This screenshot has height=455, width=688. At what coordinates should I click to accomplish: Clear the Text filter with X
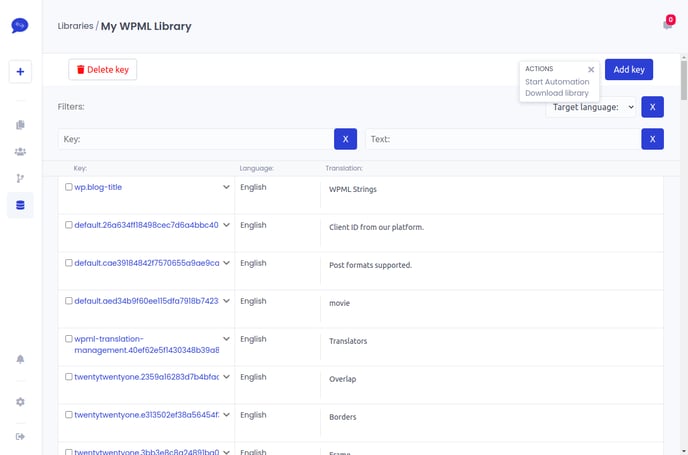[x=652, y=139]
